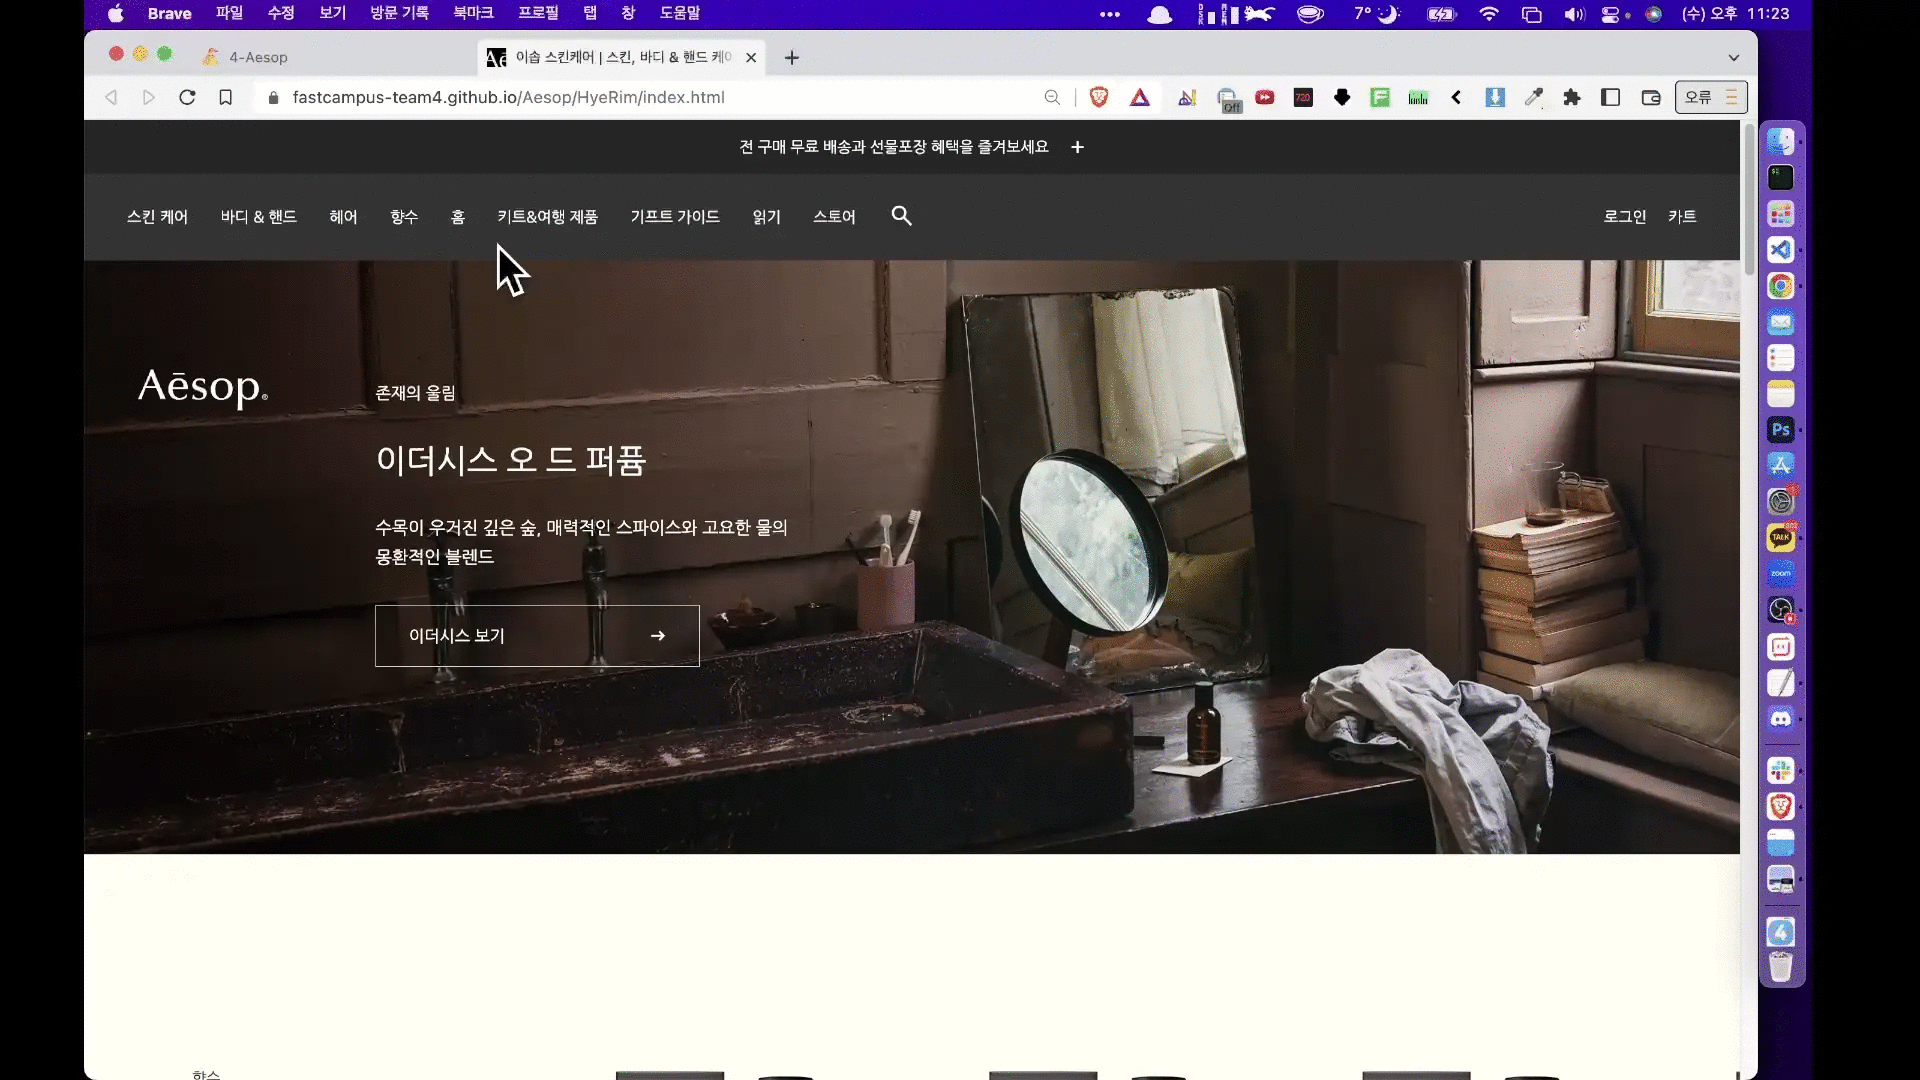Click the search magnifier icon in site navigation

(901, 216)
